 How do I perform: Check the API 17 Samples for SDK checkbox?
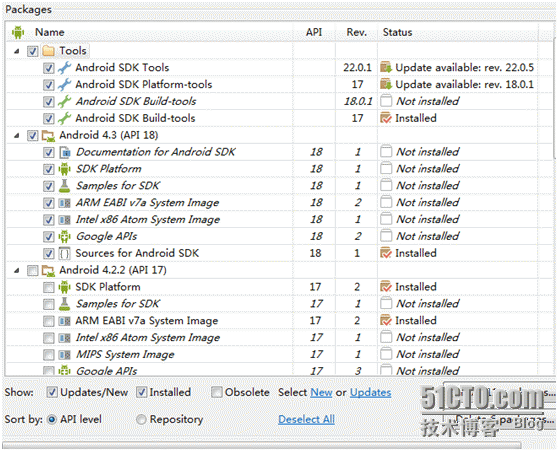pyautogui.click(x=49, y=304)
